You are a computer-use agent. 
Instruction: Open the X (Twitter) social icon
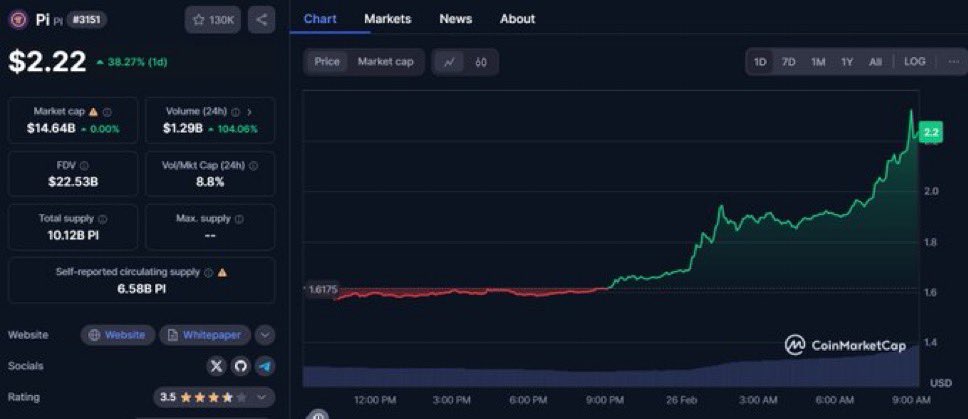pos(216,366)
